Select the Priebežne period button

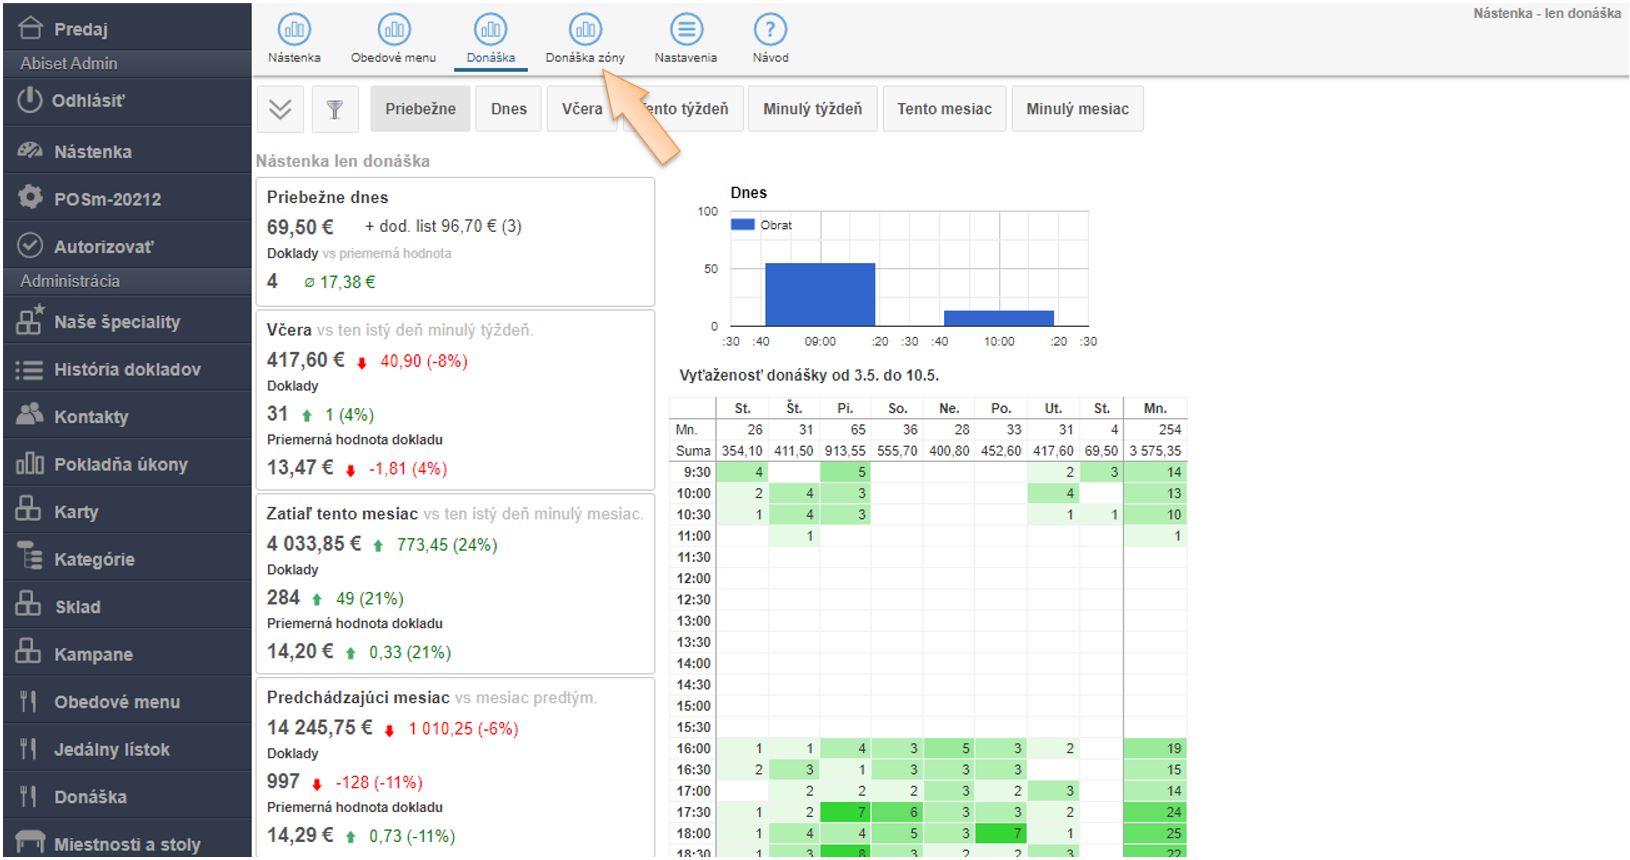420,109
